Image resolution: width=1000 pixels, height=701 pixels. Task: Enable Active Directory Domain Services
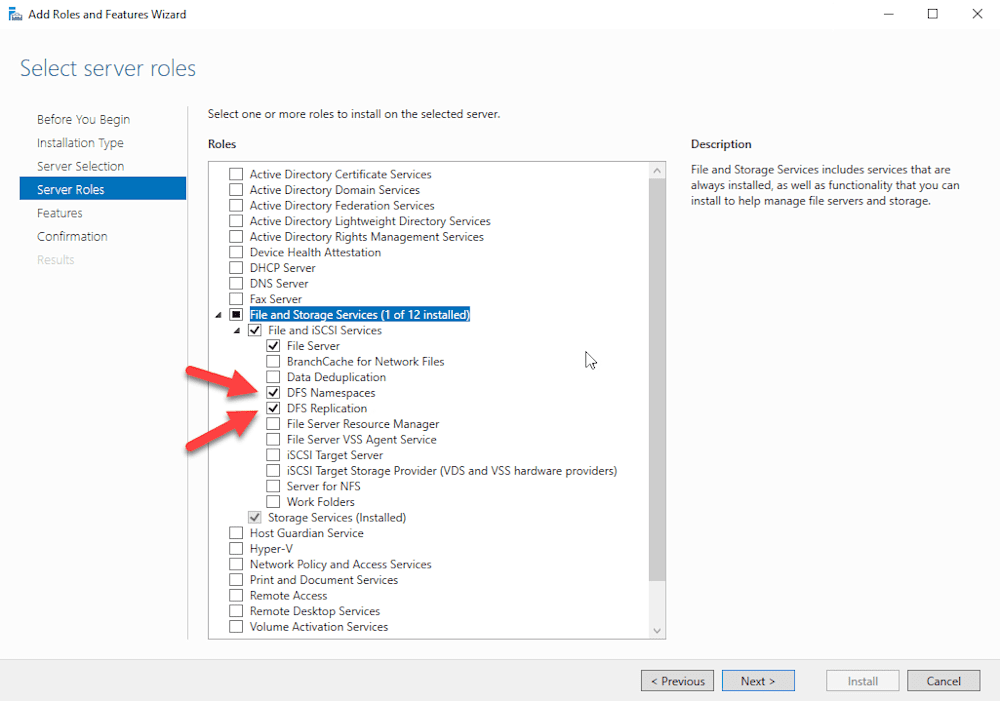click(x=236, y=189)
